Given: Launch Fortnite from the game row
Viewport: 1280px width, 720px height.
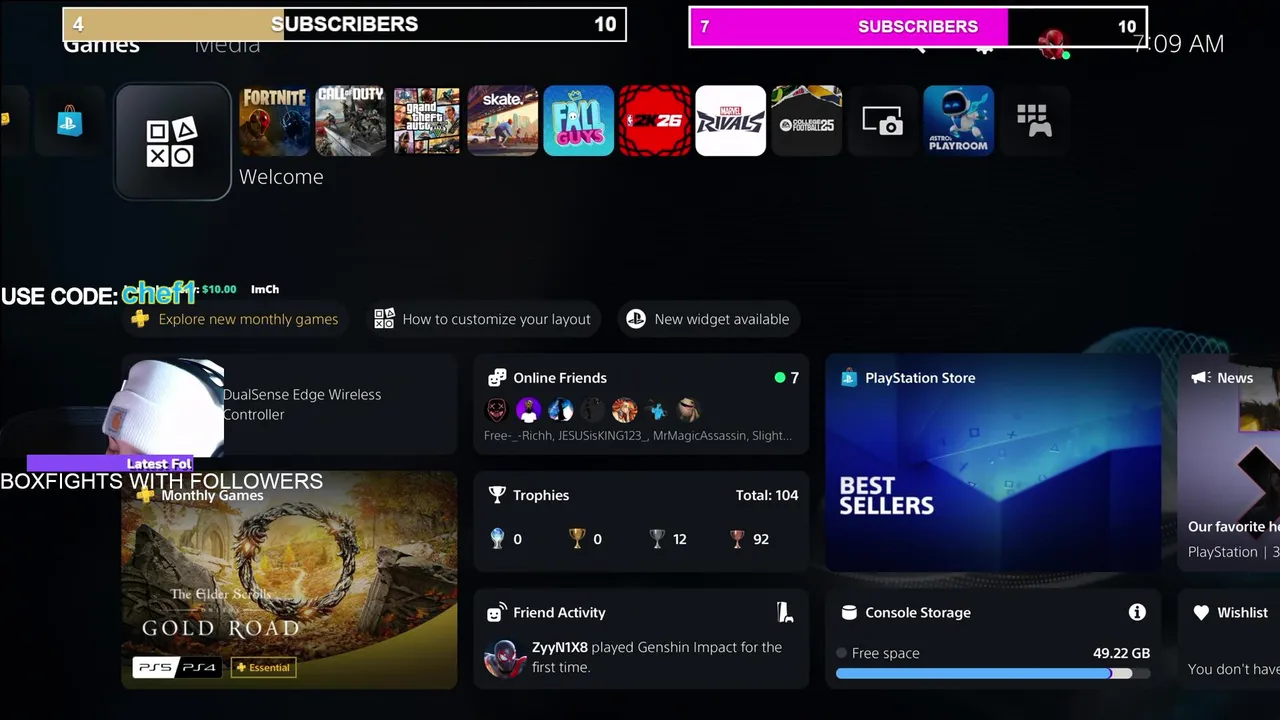Looking at the screenshot, I should click(x=275, y=121).
